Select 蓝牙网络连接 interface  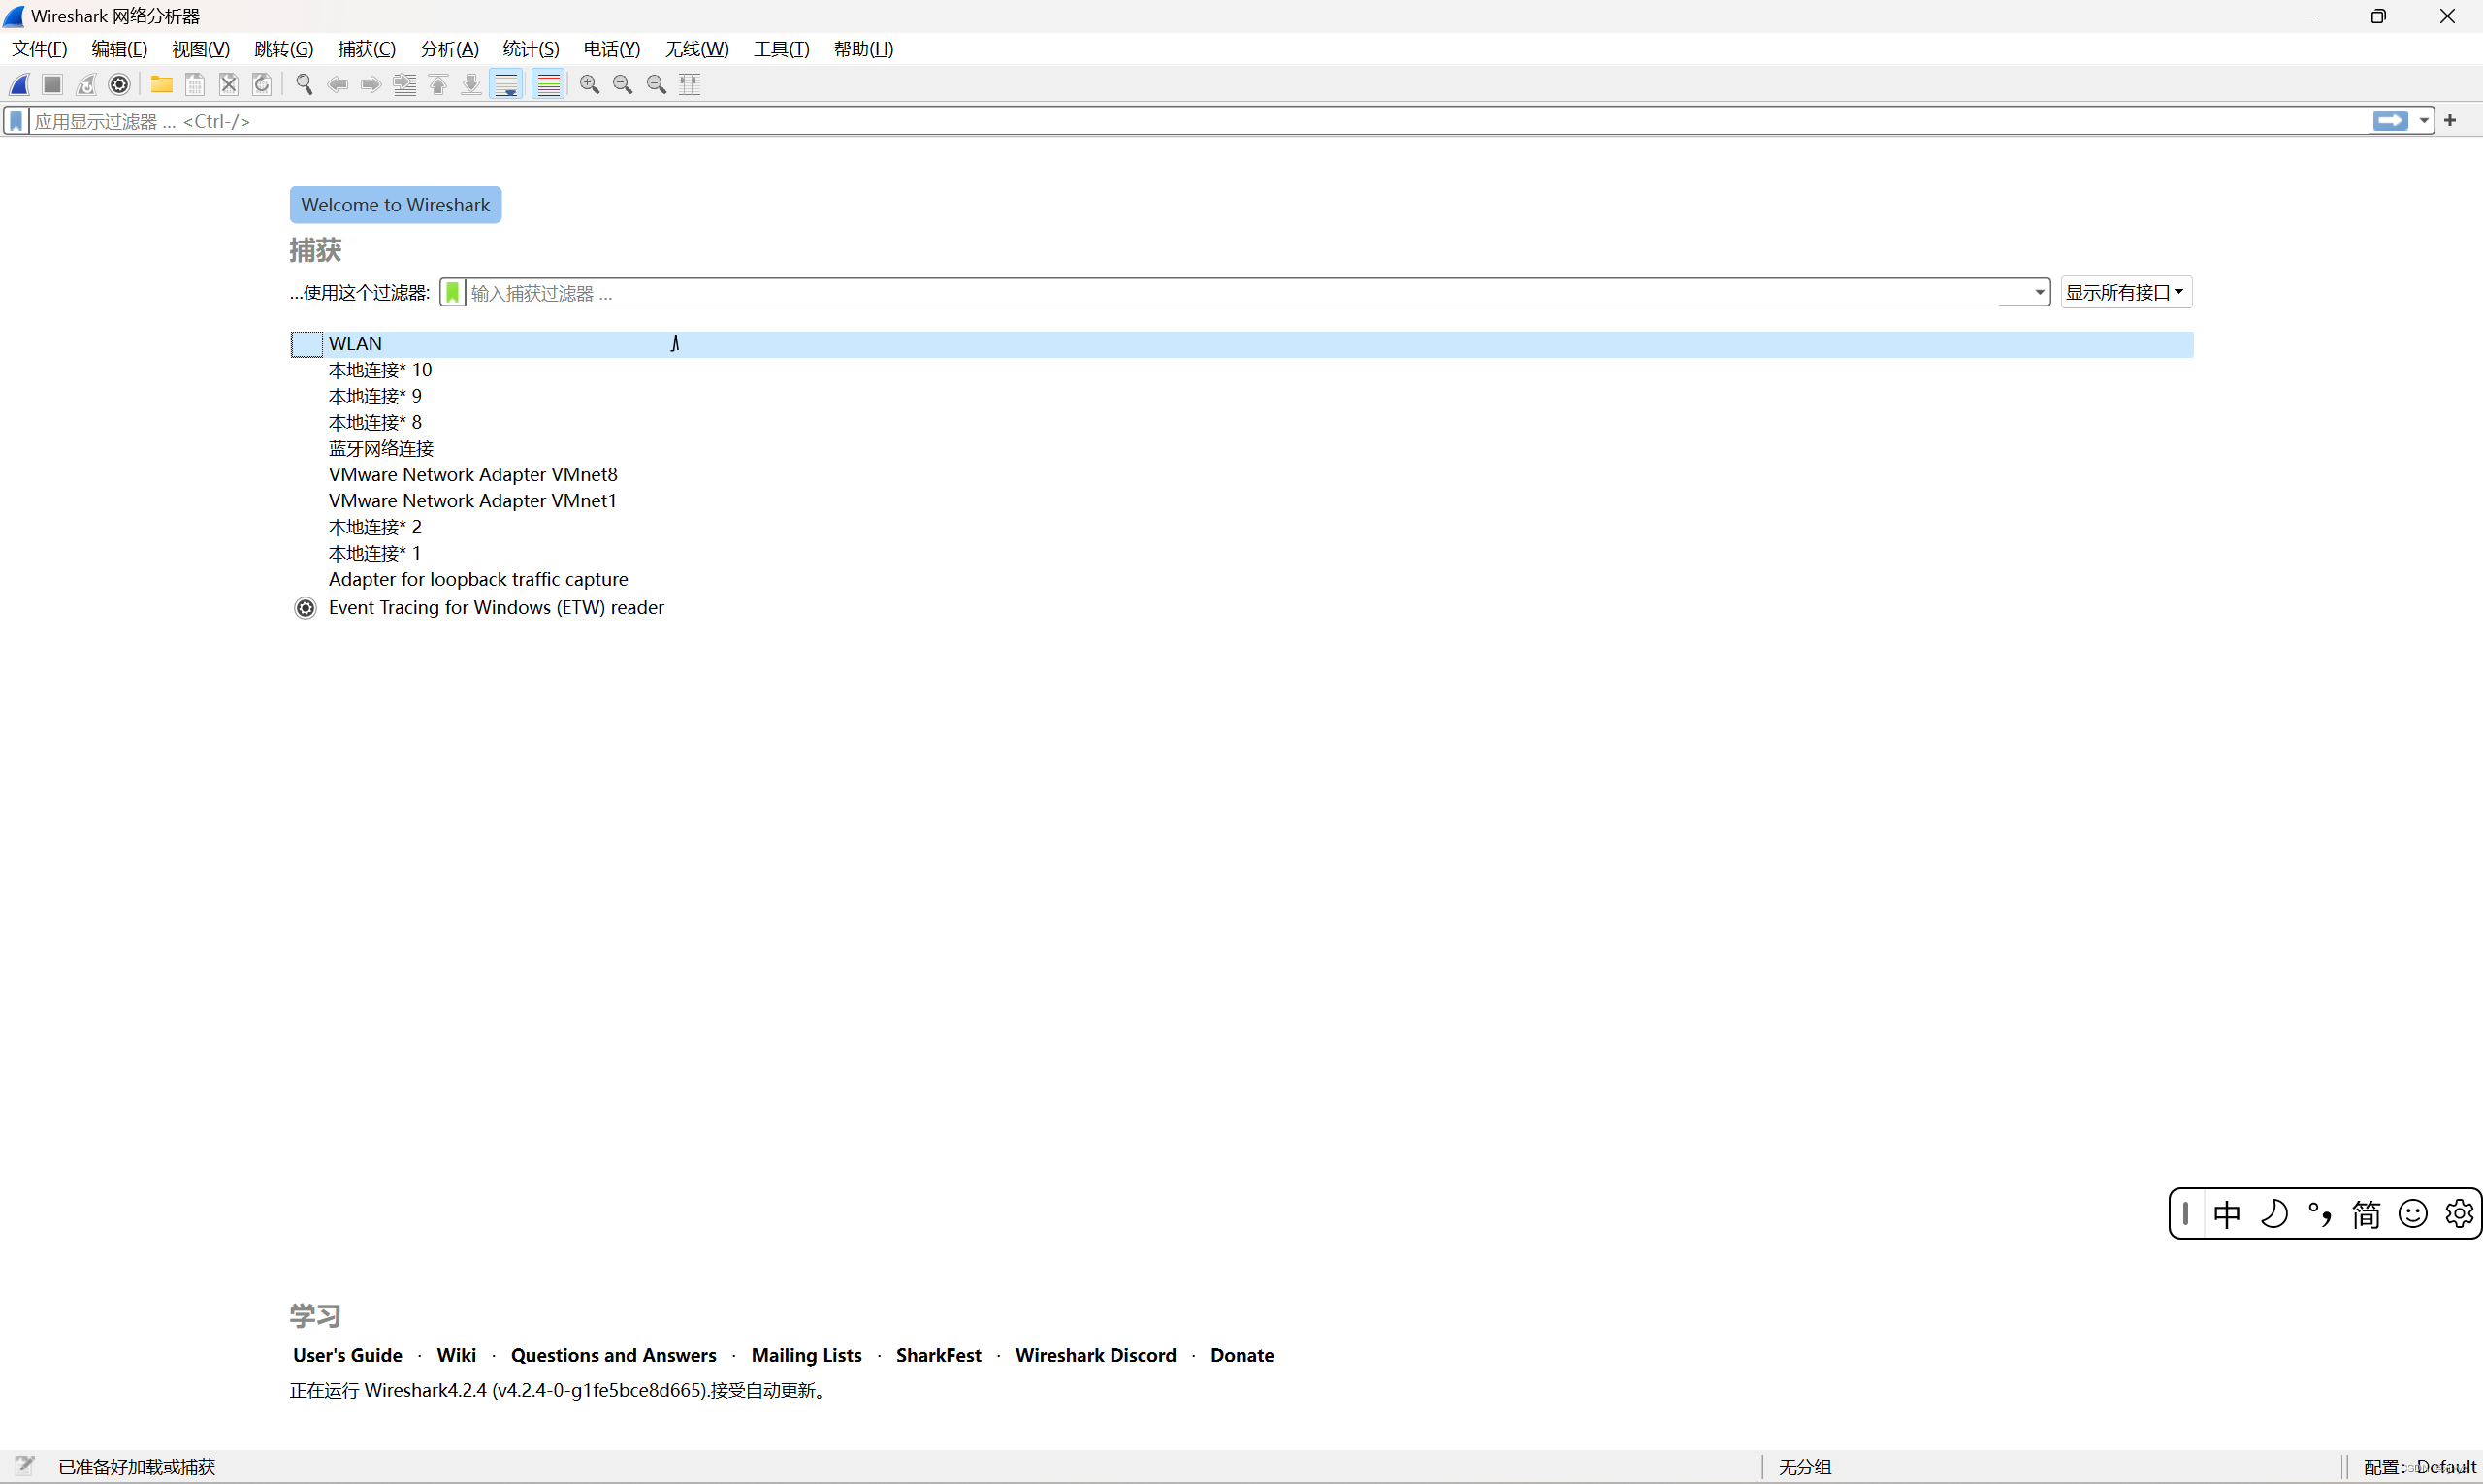(1242, 449)
